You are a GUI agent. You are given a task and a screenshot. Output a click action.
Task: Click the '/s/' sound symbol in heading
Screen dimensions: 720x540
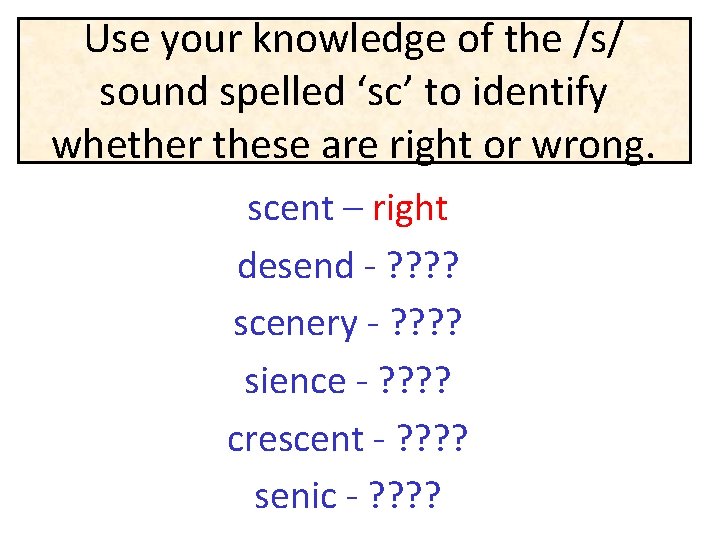pyautogui.click(x=597, y=39)
